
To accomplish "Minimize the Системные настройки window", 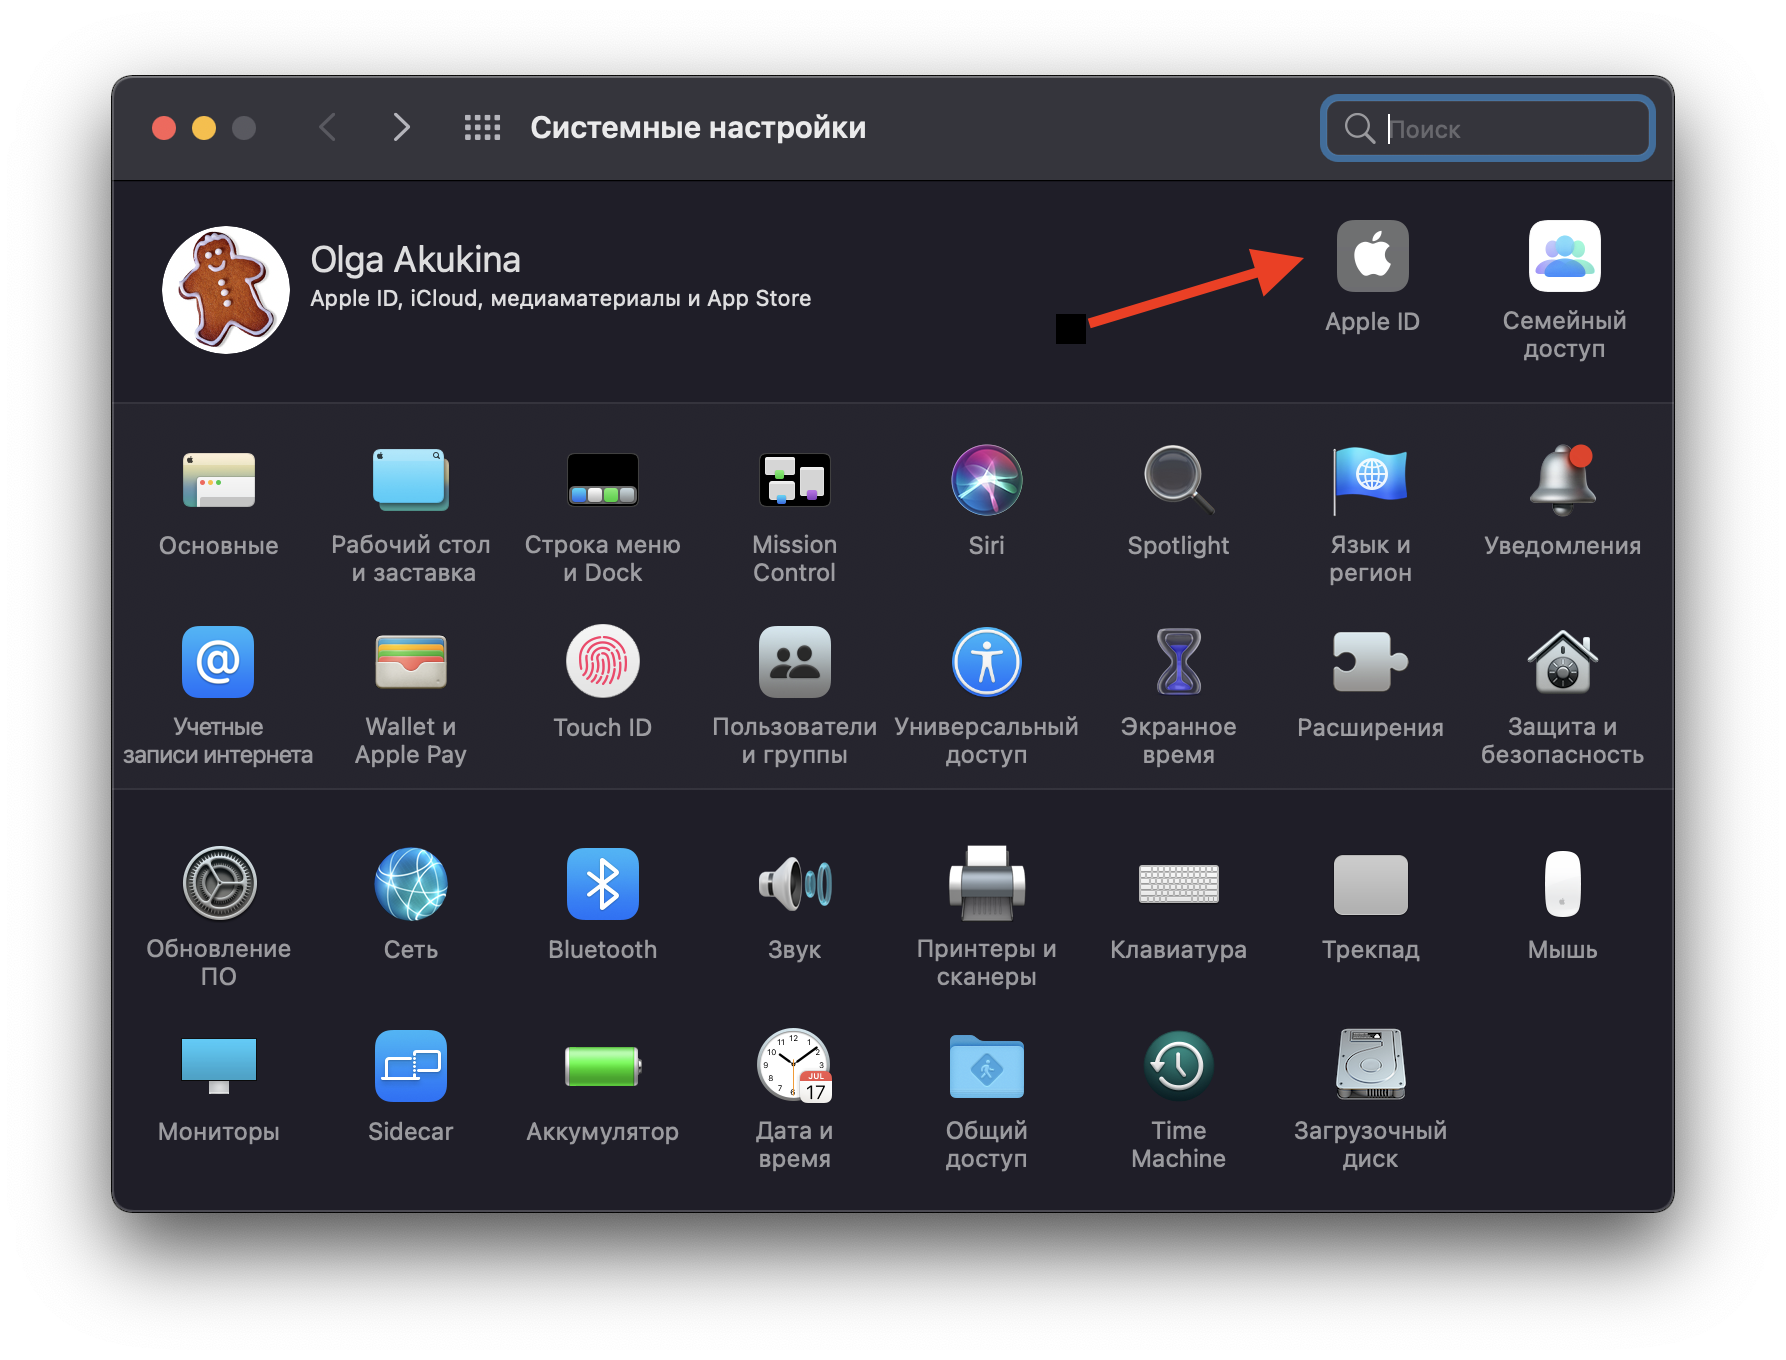I will click(x=204, y=128).
